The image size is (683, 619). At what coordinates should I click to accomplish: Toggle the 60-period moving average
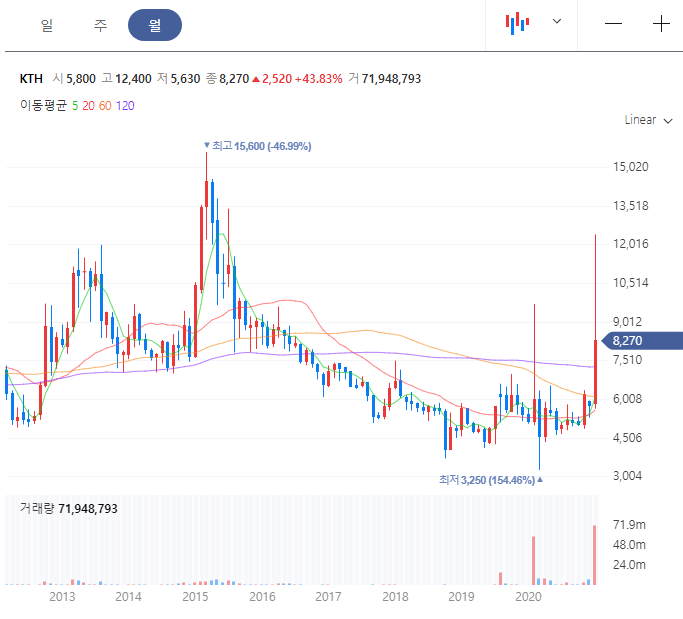[105, 105]
